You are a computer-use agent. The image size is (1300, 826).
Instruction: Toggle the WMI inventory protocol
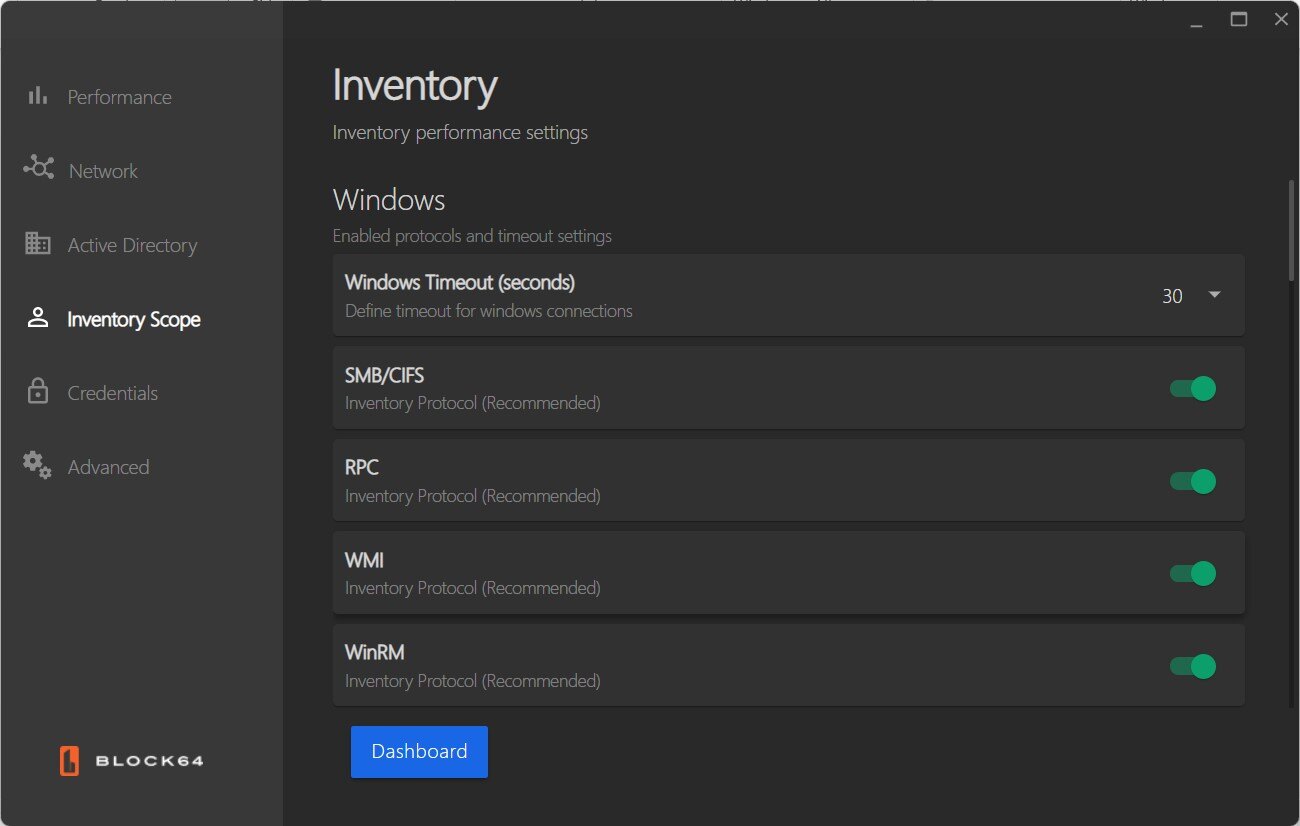tap(1193, 573)
